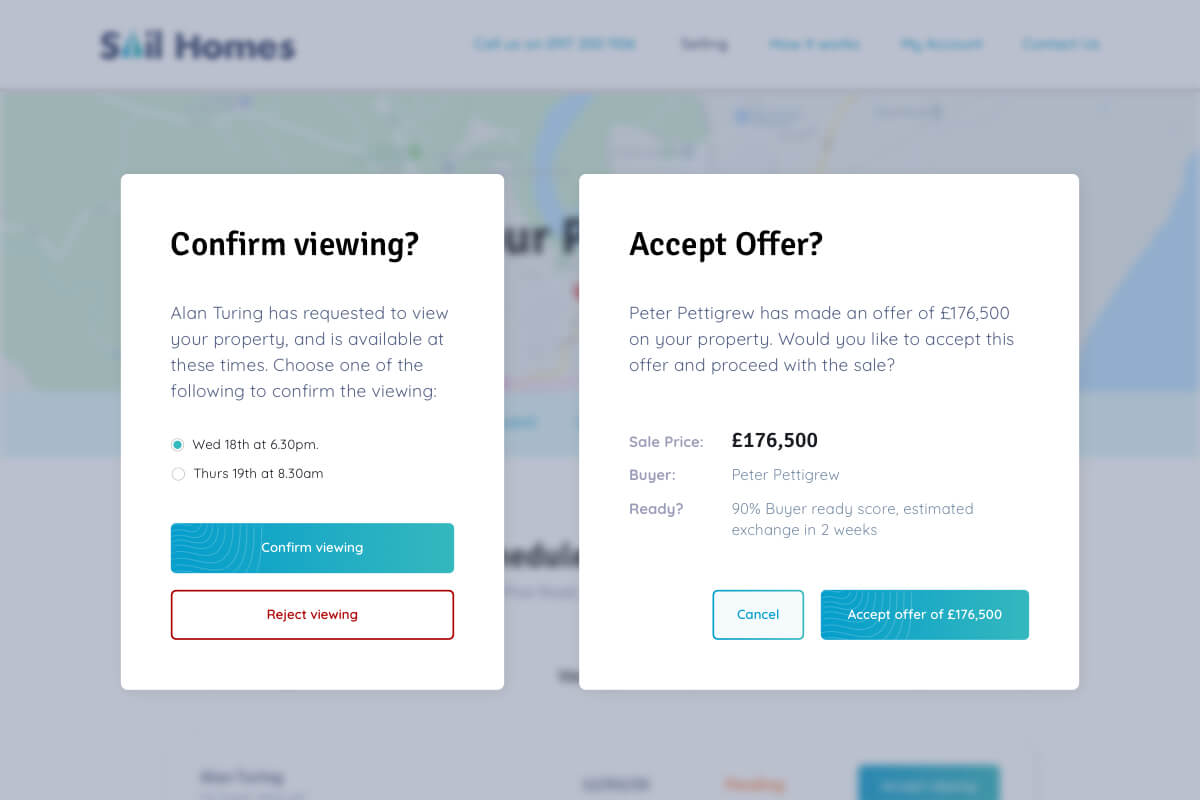The width and height of the screenshot is (1200, 800).
Task: Click the call us phone number link
Action: [556, 44]
